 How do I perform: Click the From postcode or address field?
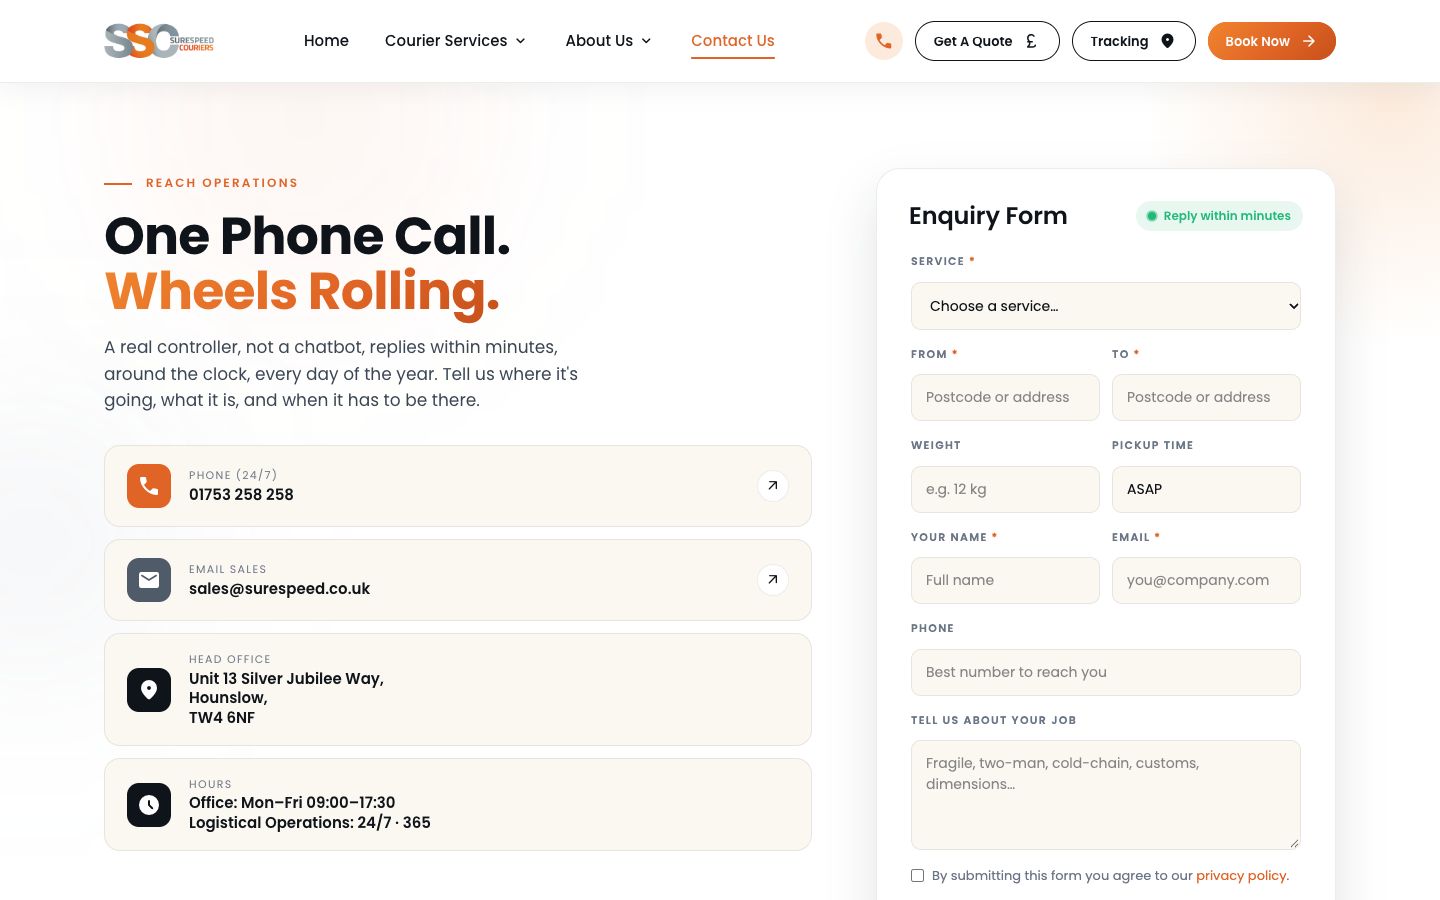click(x=1005, y=398)
